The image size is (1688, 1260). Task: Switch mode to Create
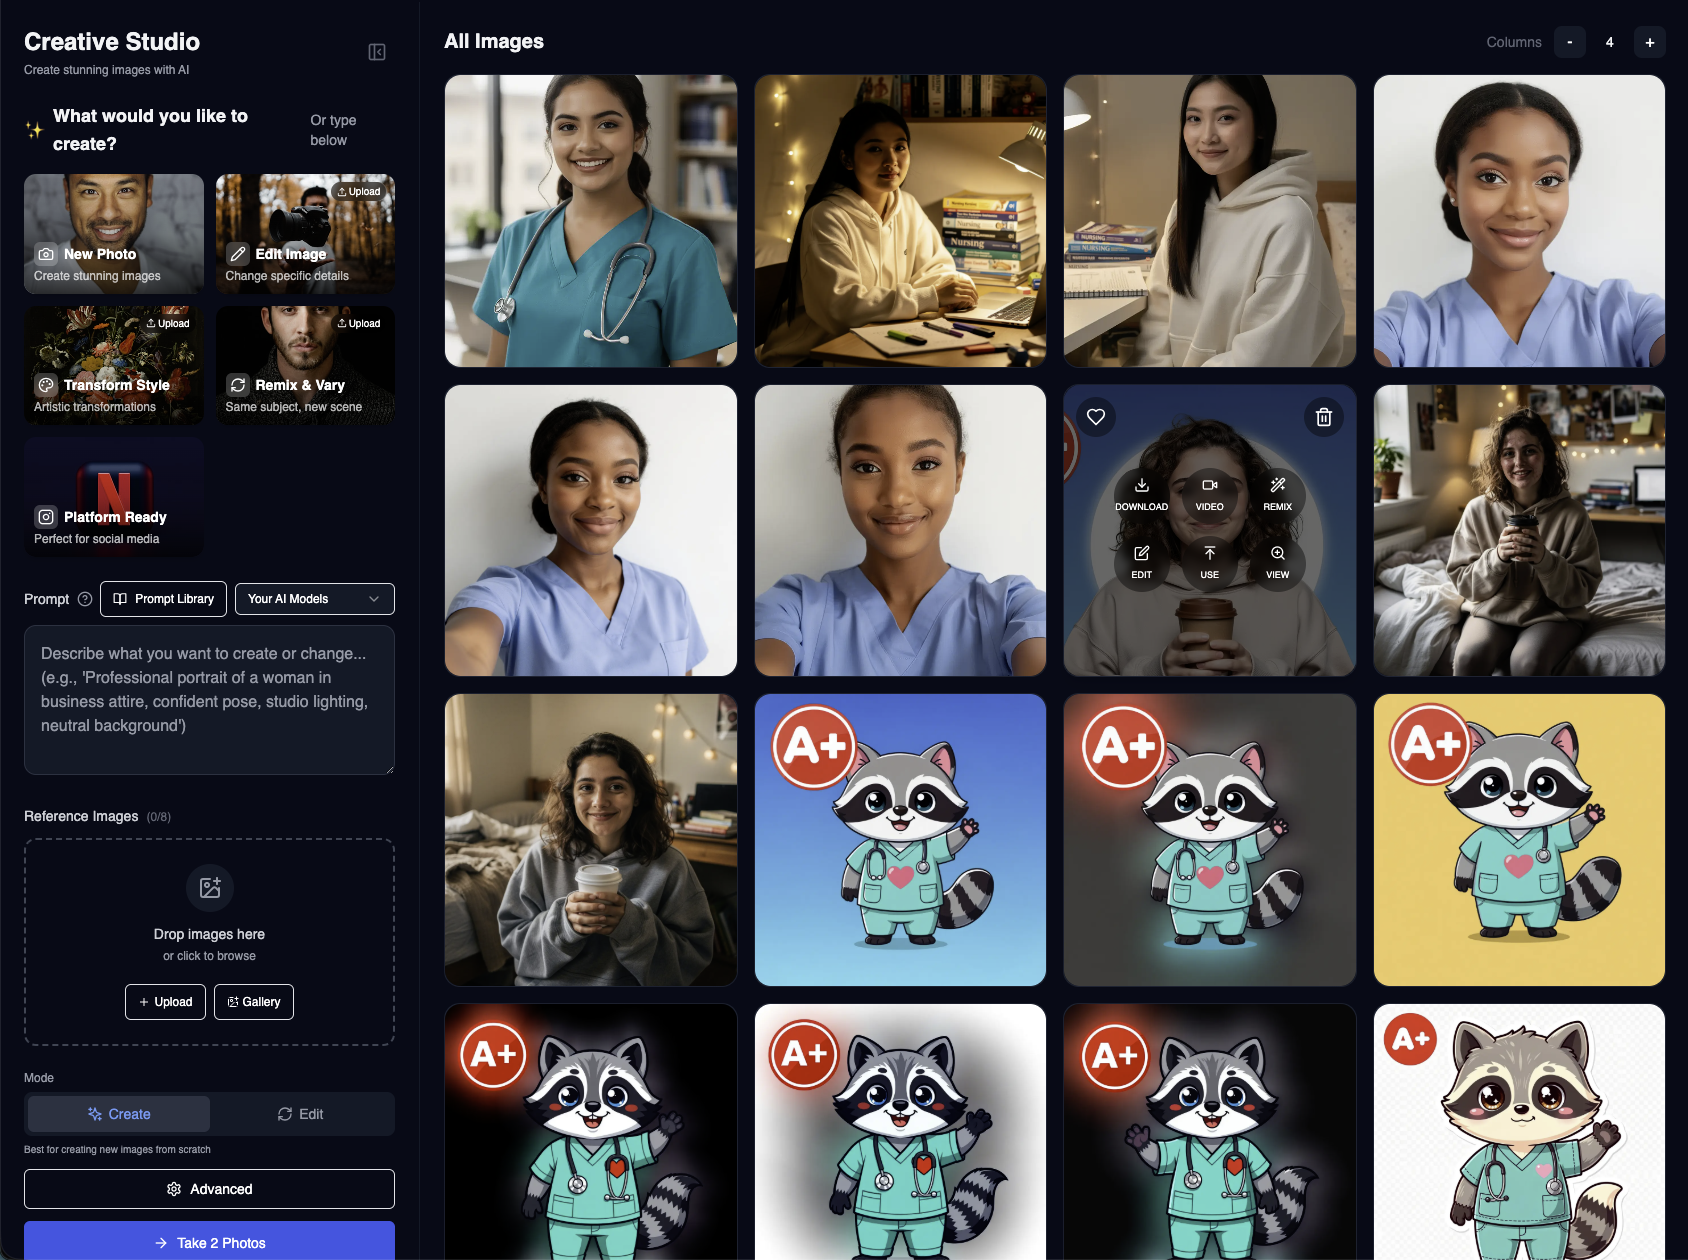pyautogui.click(x=119, y=1114)
